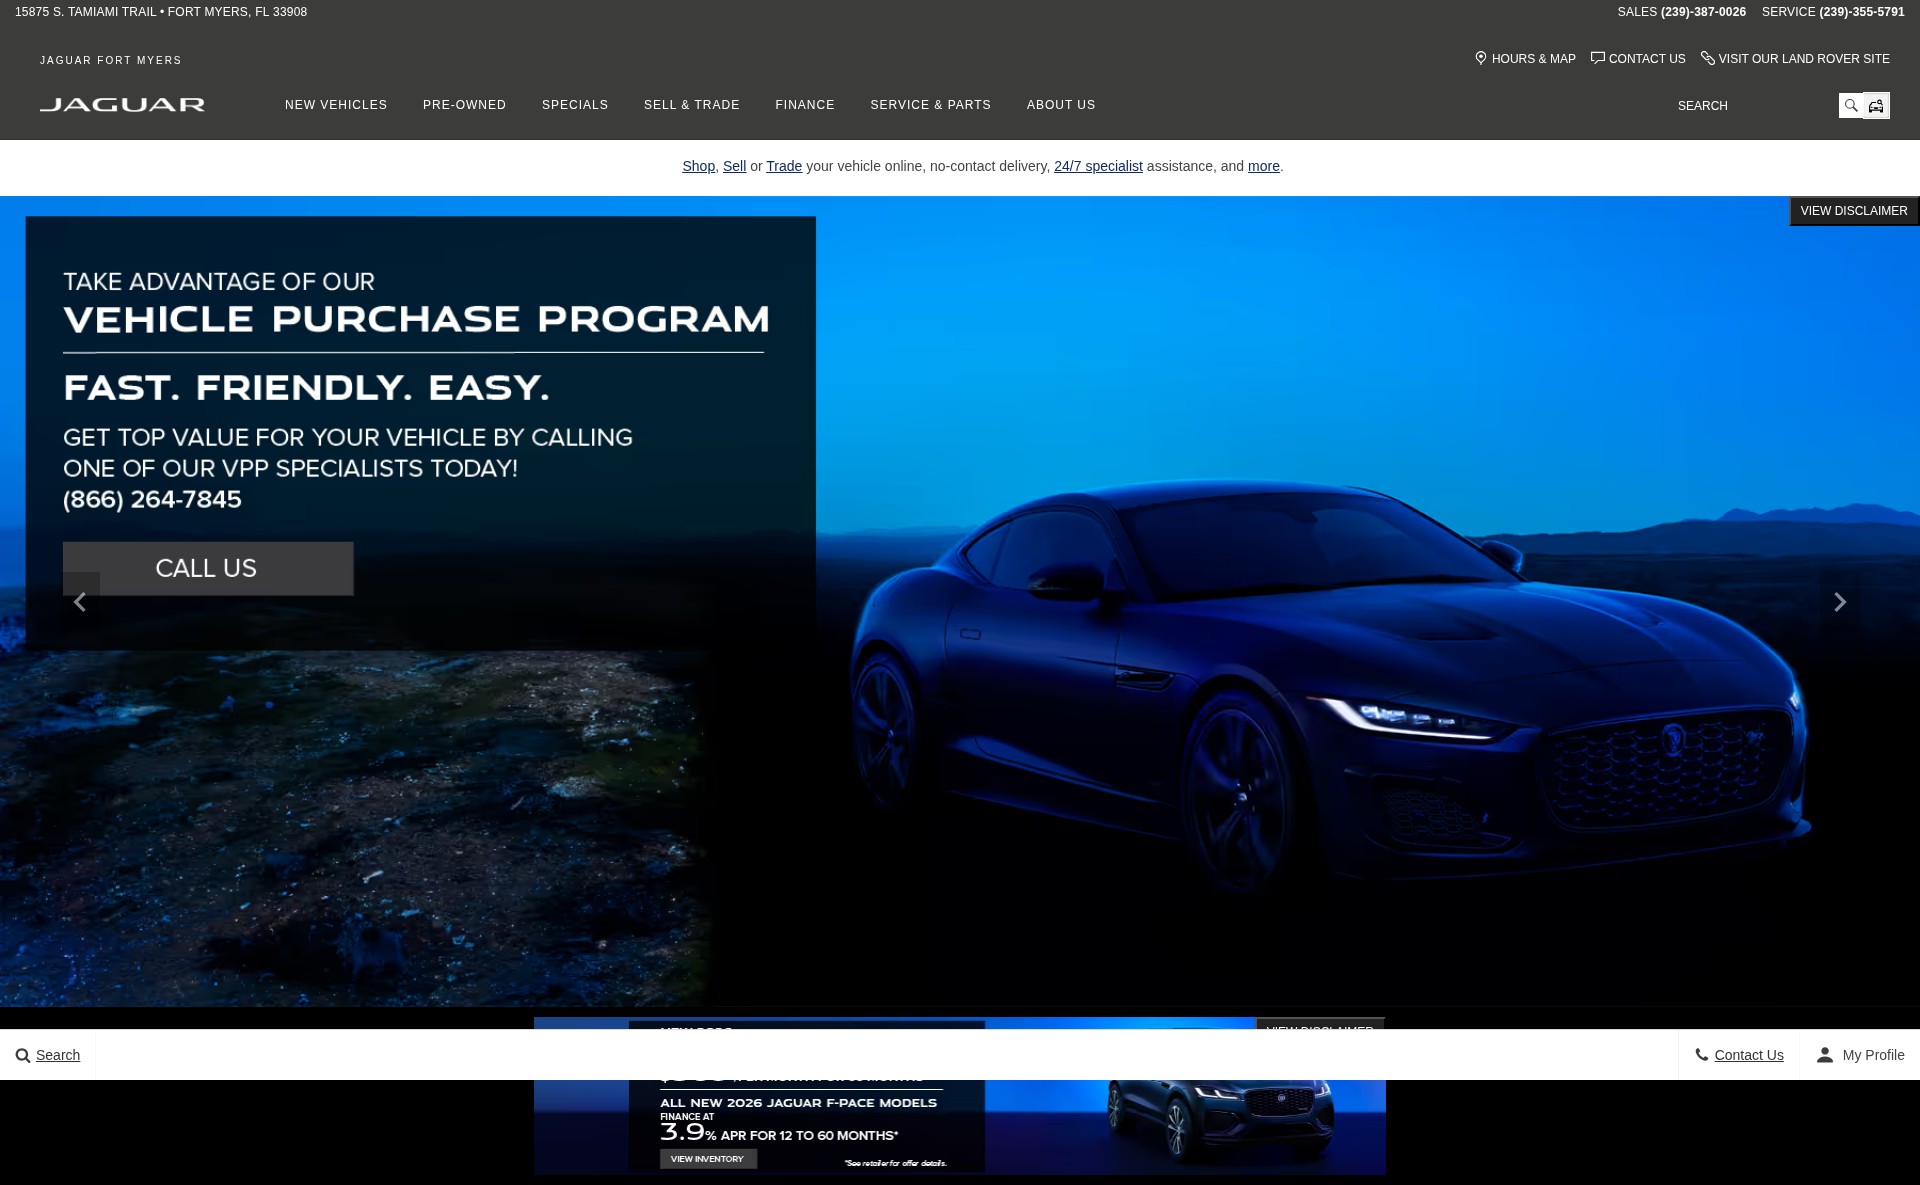The width and height of the screenshot is (1920, 1185).
Task: Open the Pre-Owned menu
Action: (464, 105)
